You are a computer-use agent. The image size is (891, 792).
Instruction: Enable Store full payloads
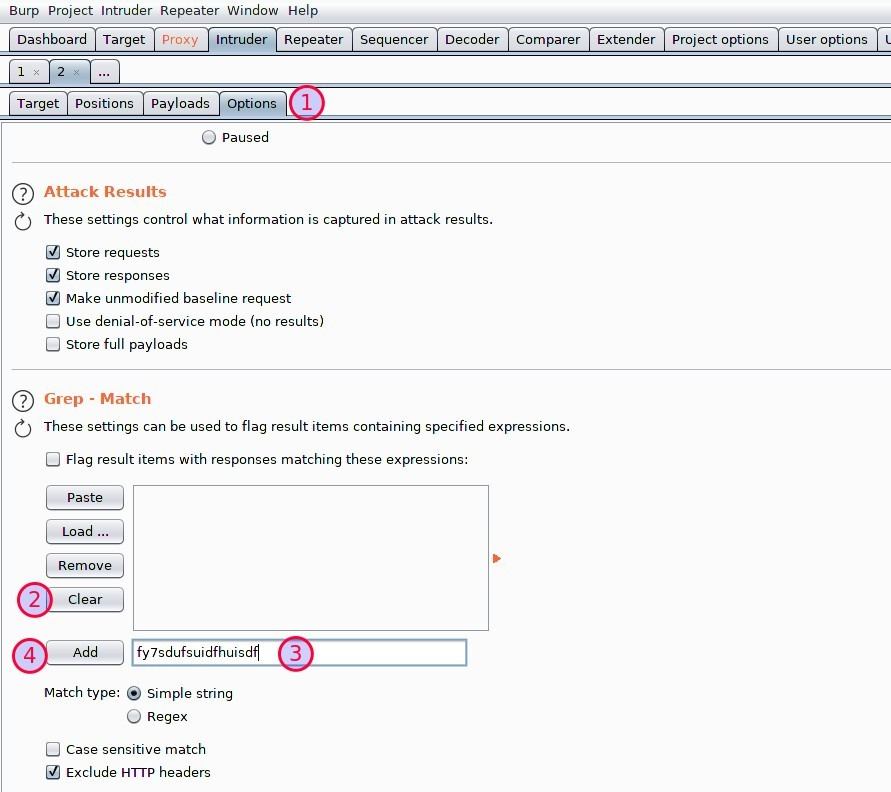tap(53, 344)
